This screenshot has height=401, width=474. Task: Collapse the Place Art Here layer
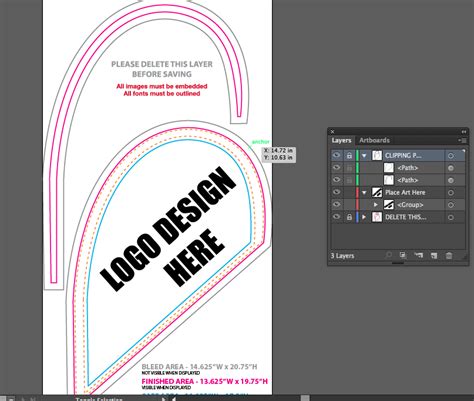[x=364, y=192]
